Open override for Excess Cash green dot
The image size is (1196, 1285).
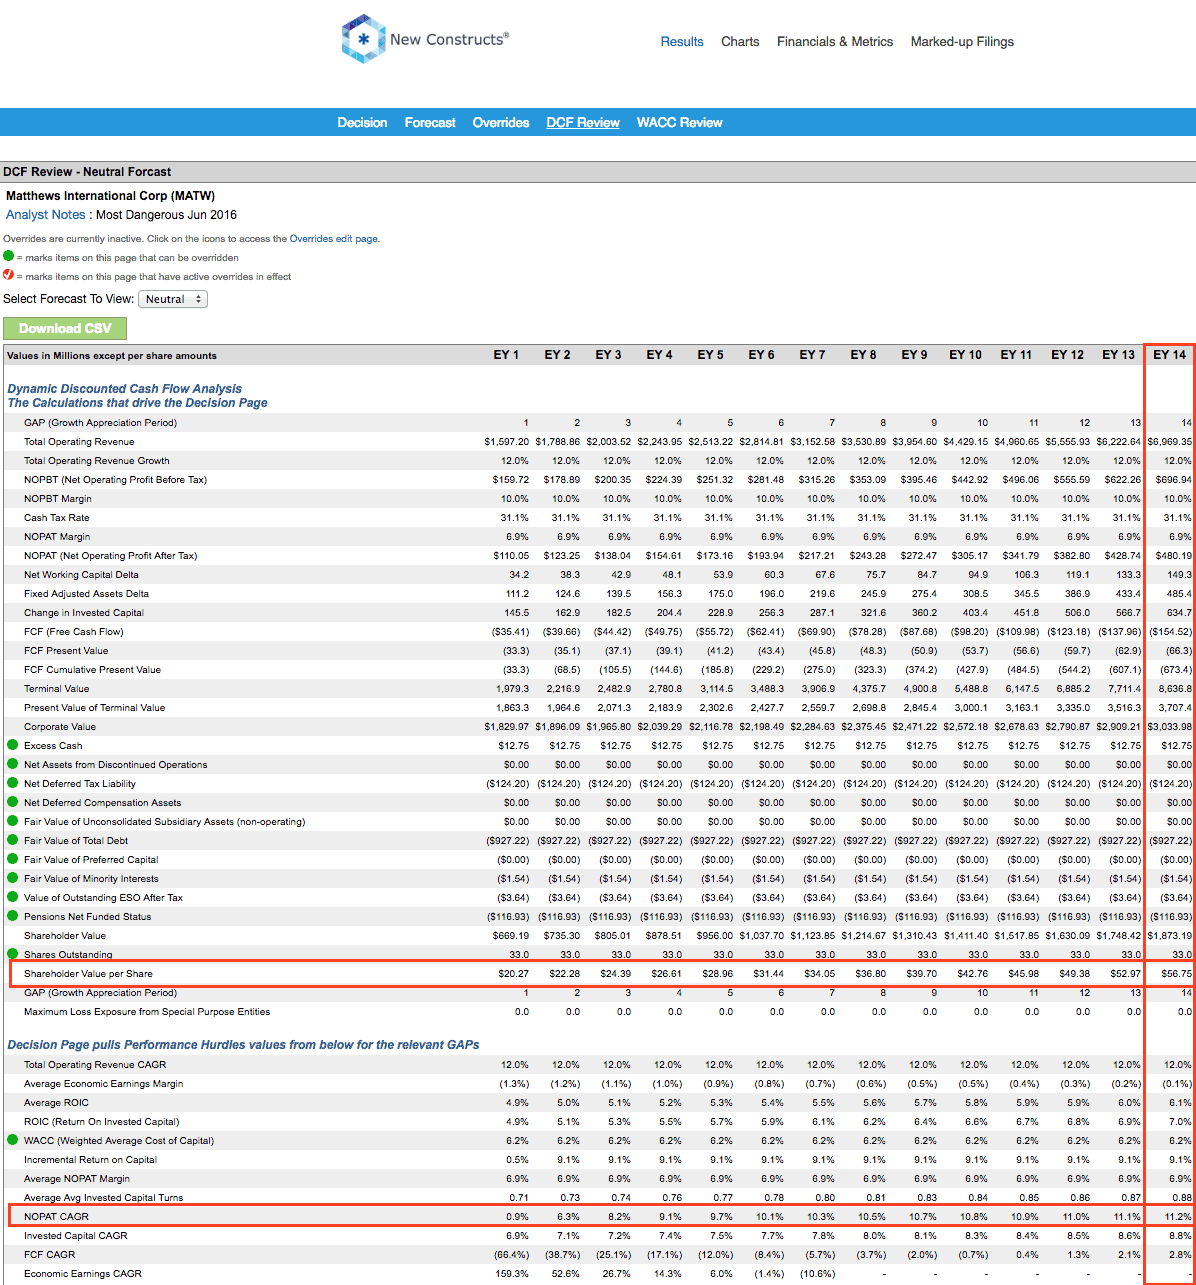[x=12, y=745]
